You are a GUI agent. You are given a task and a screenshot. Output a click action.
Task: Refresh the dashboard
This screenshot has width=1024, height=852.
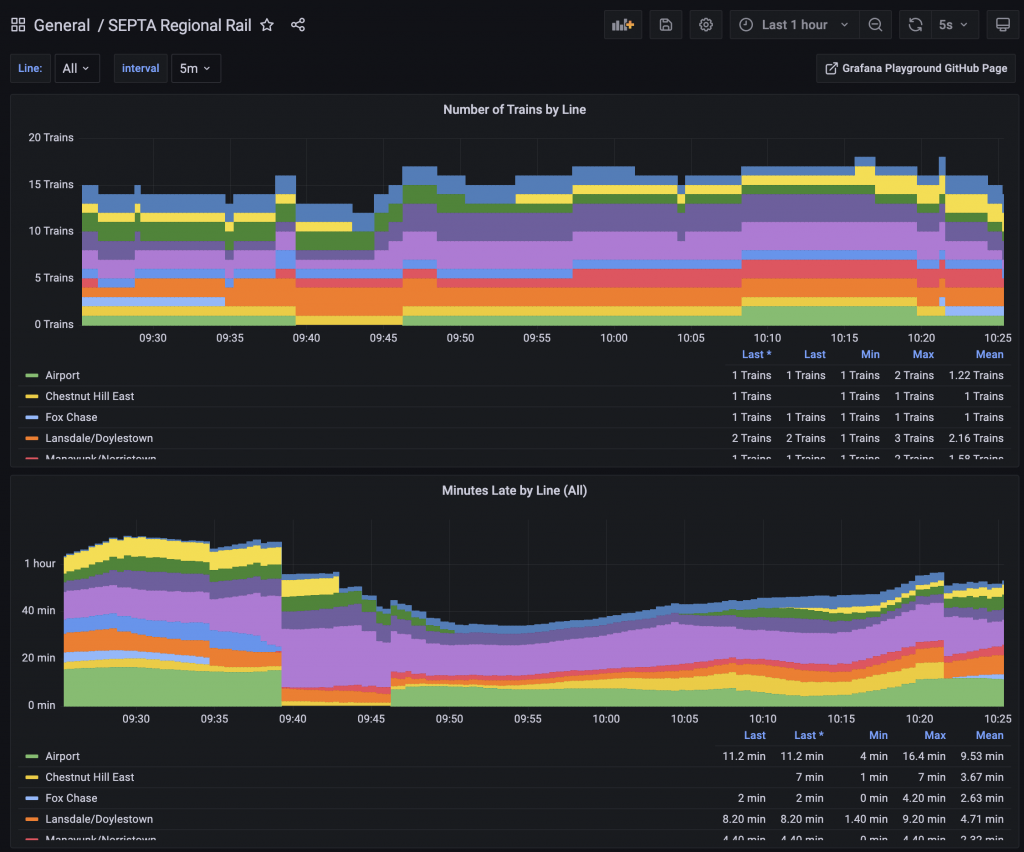(915, 25)
